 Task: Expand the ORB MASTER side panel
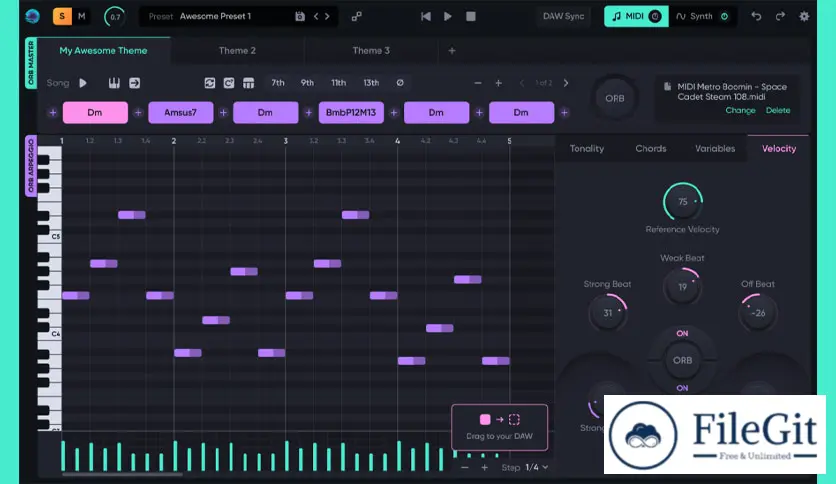pyautogui.click(x=31, y=63)
